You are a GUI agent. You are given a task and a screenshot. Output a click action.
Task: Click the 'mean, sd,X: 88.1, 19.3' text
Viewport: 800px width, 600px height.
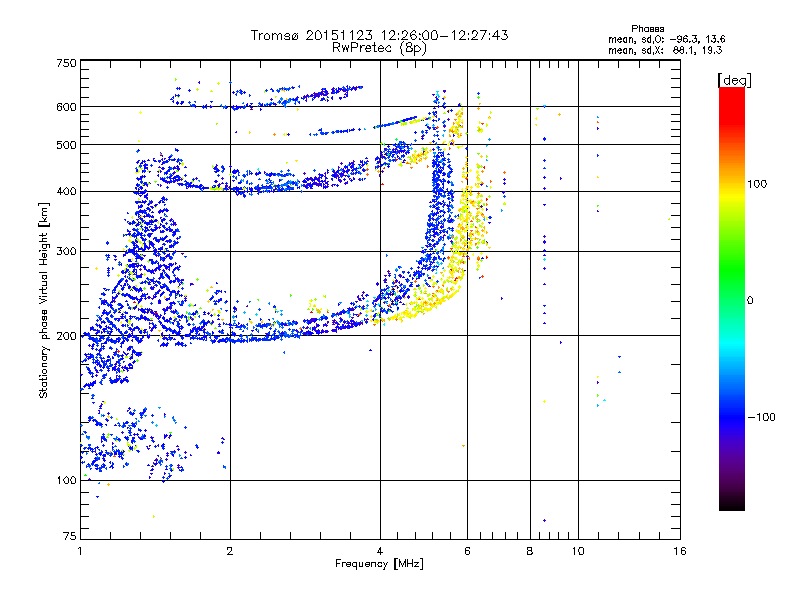click(x=665, y=50)
